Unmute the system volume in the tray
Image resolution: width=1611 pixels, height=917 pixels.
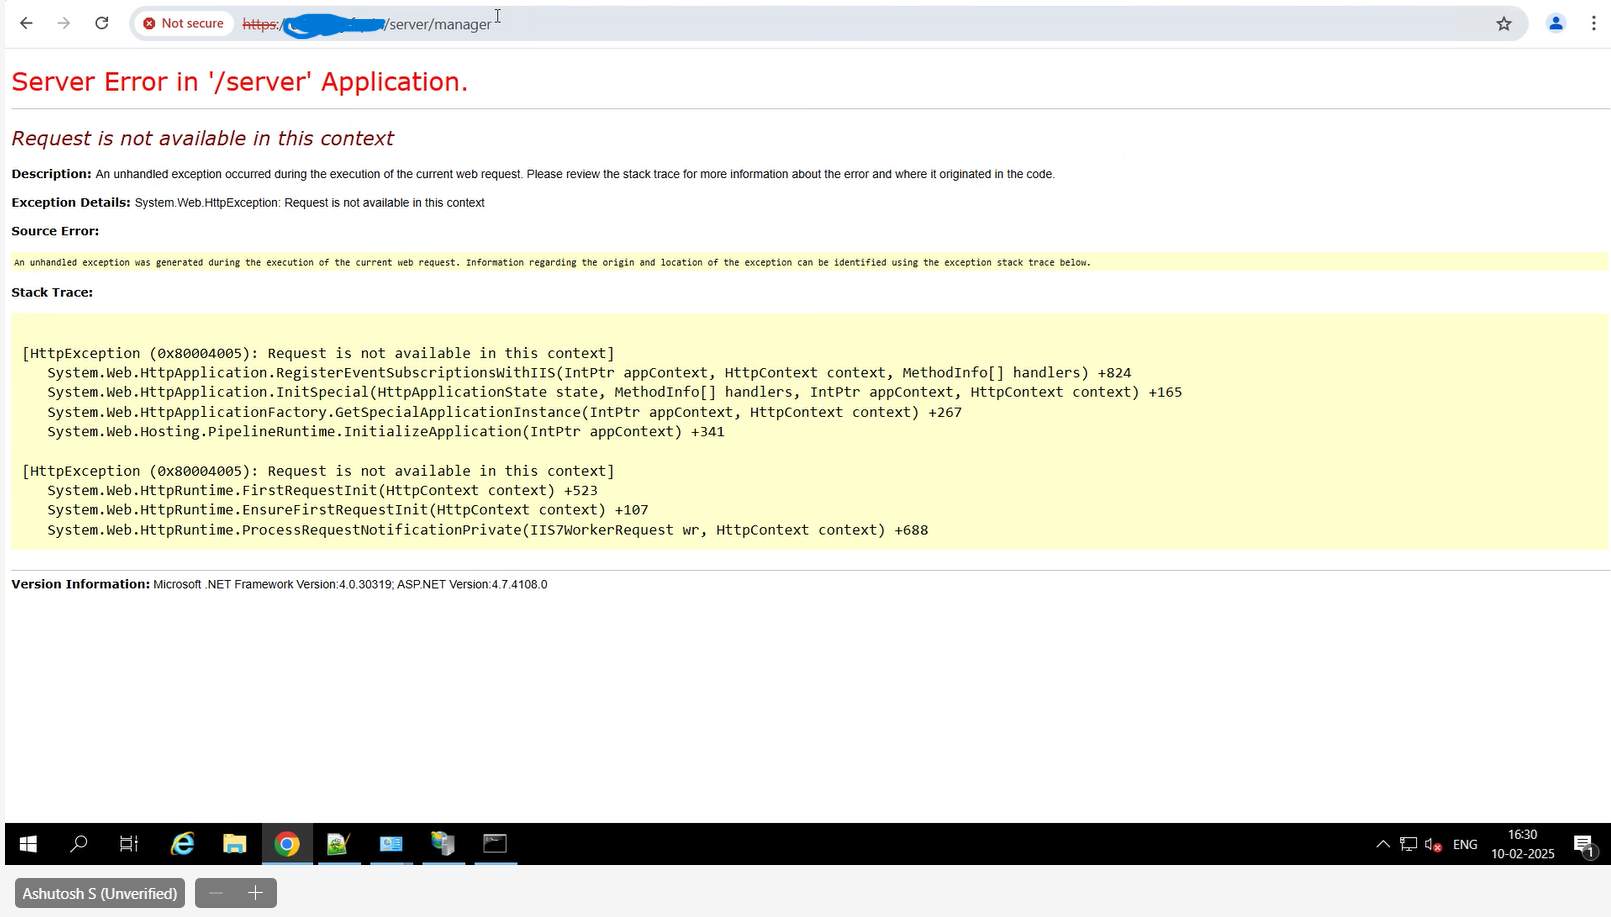(1432, 844)
